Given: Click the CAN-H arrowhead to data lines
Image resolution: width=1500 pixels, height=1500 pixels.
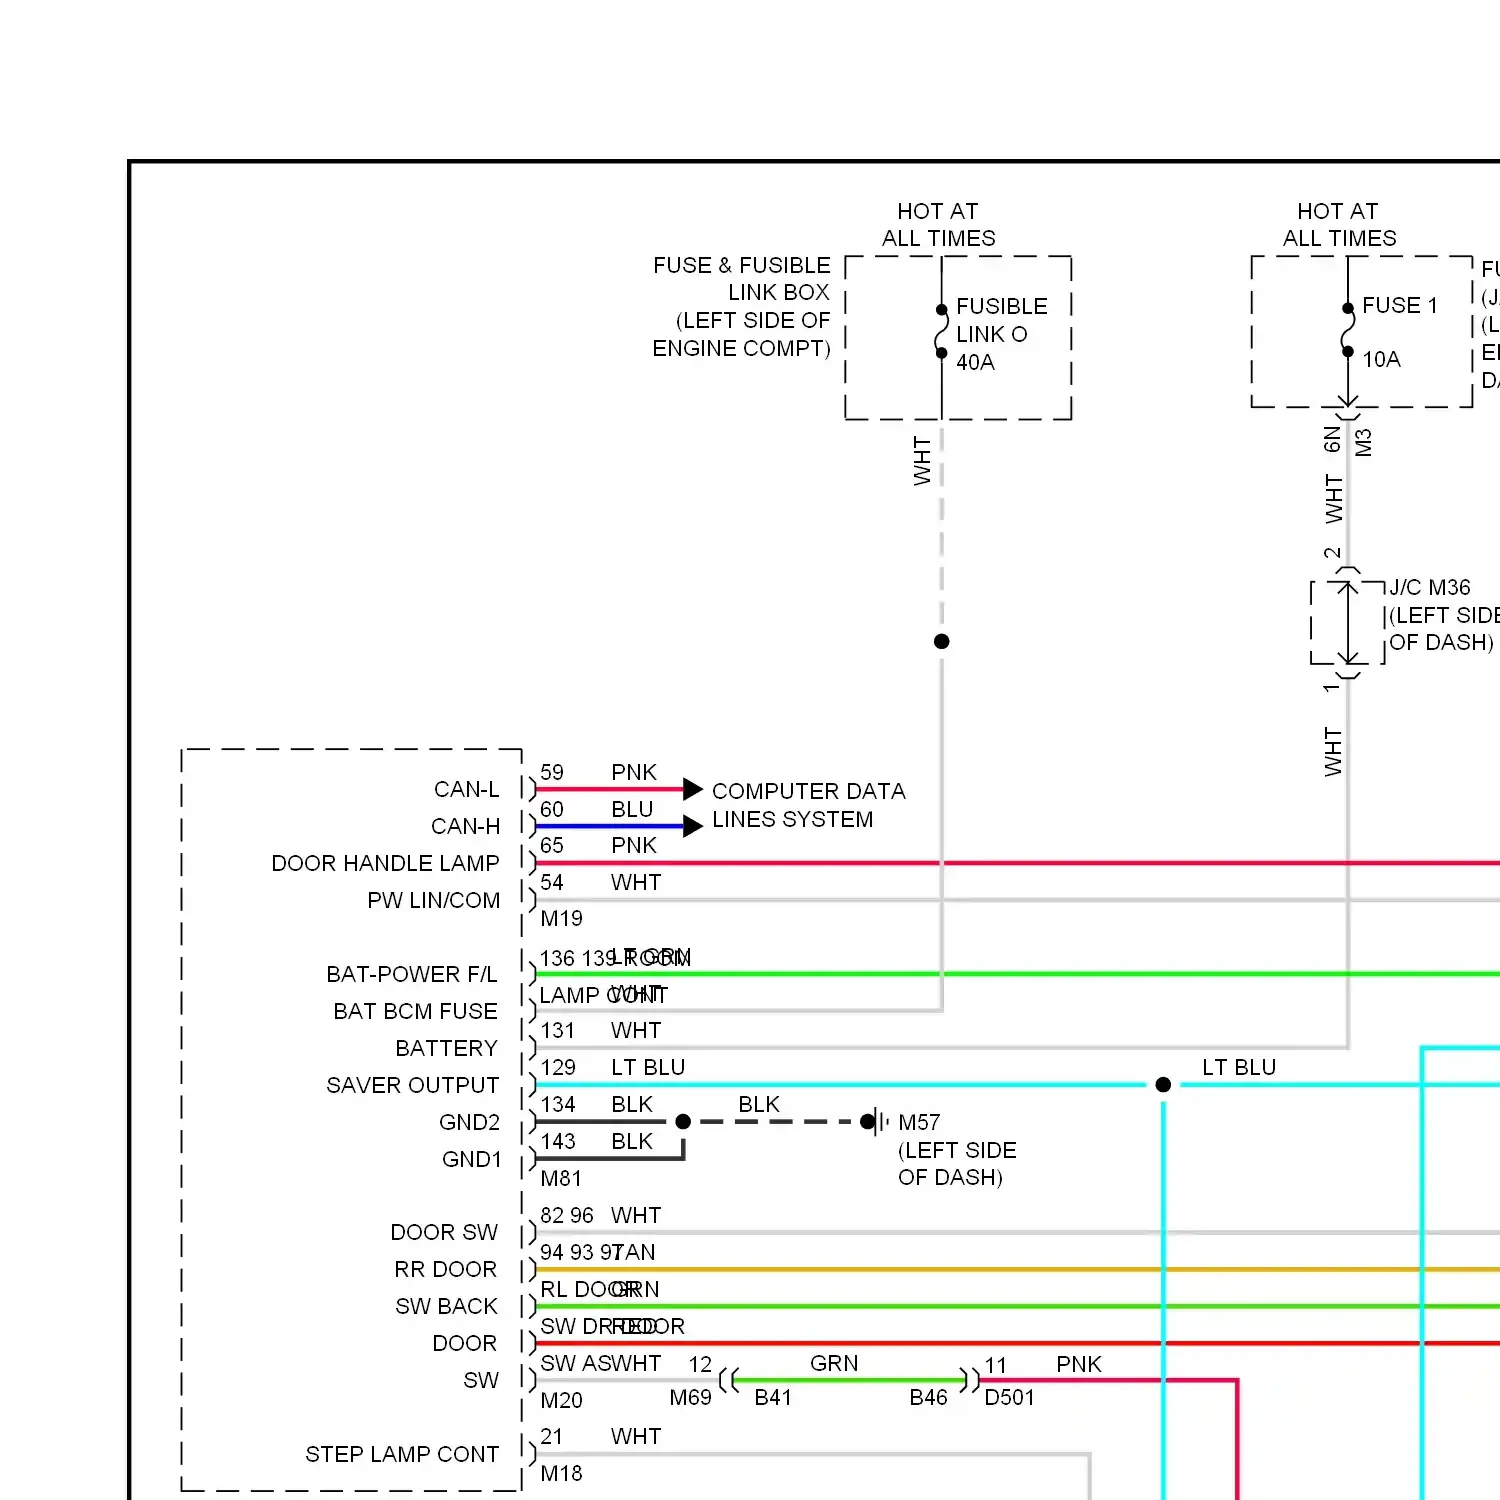Looking at the screenshot, I should (x=693, y=826).
